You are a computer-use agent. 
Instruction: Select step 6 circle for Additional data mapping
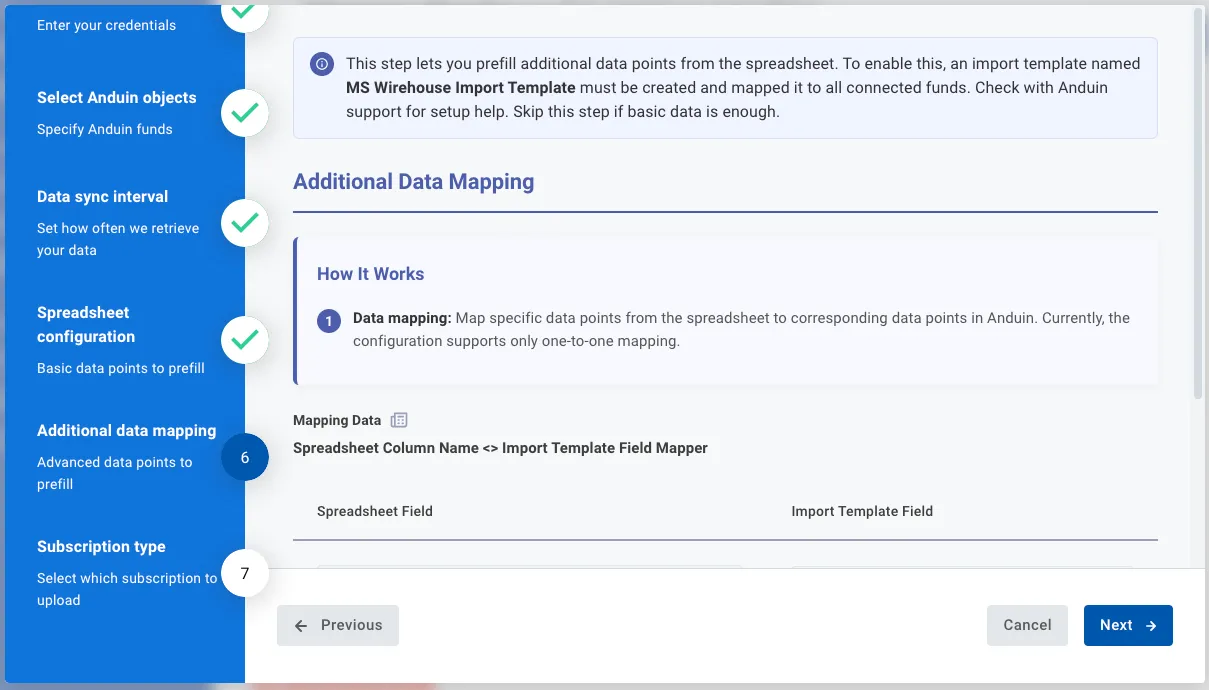(x=244, y=457)
